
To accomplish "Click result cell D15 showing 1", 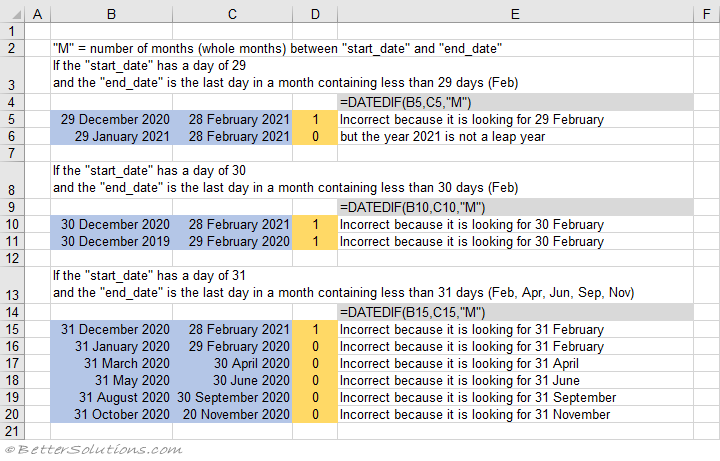I will point(315,329).
